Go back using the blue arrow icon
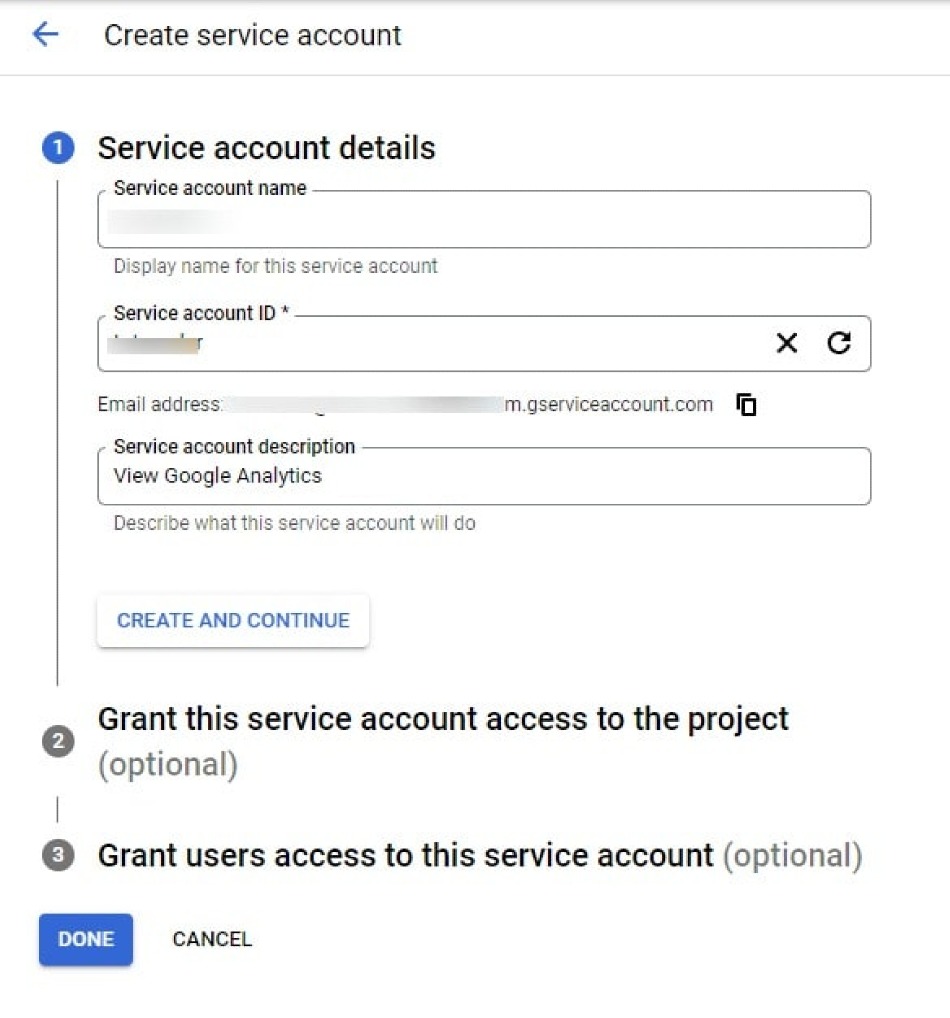The height and width of the screenshot is (1018, 950). pos(45,34)
